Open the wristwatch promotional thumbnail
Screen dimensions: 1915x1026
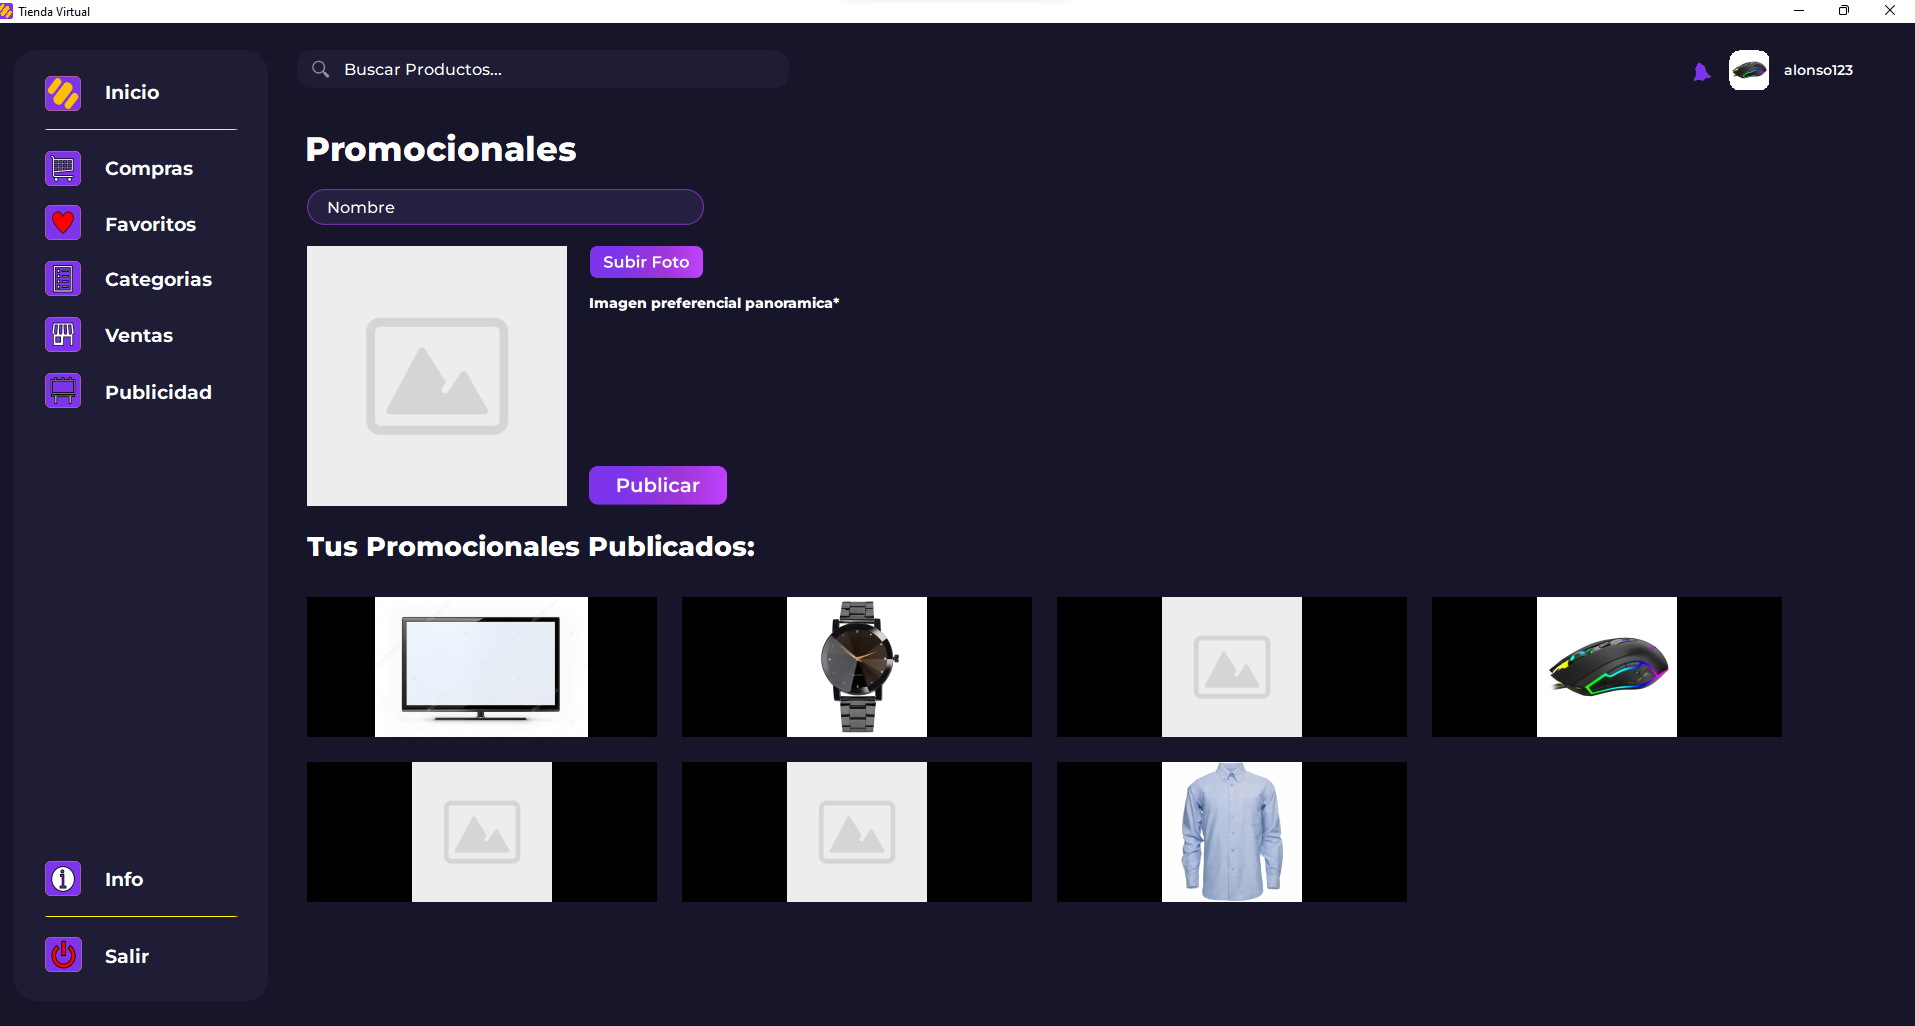coord(856,666)
